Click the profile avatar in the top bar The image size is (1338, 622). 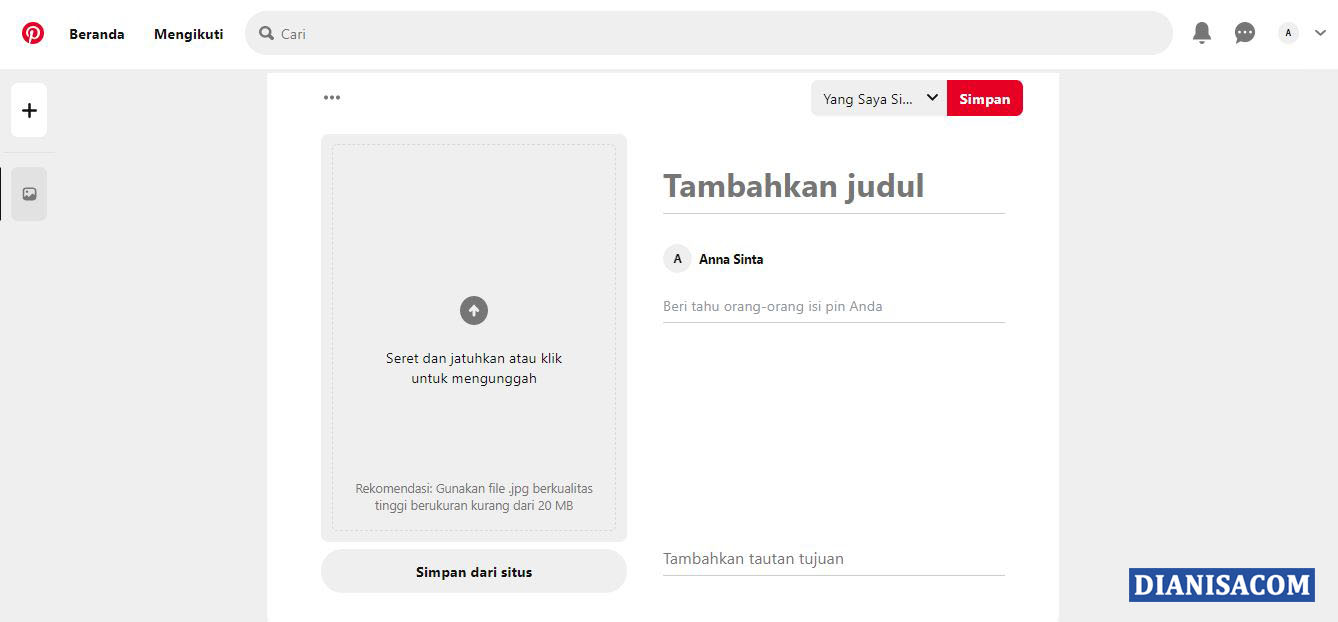coord(1287,32)
